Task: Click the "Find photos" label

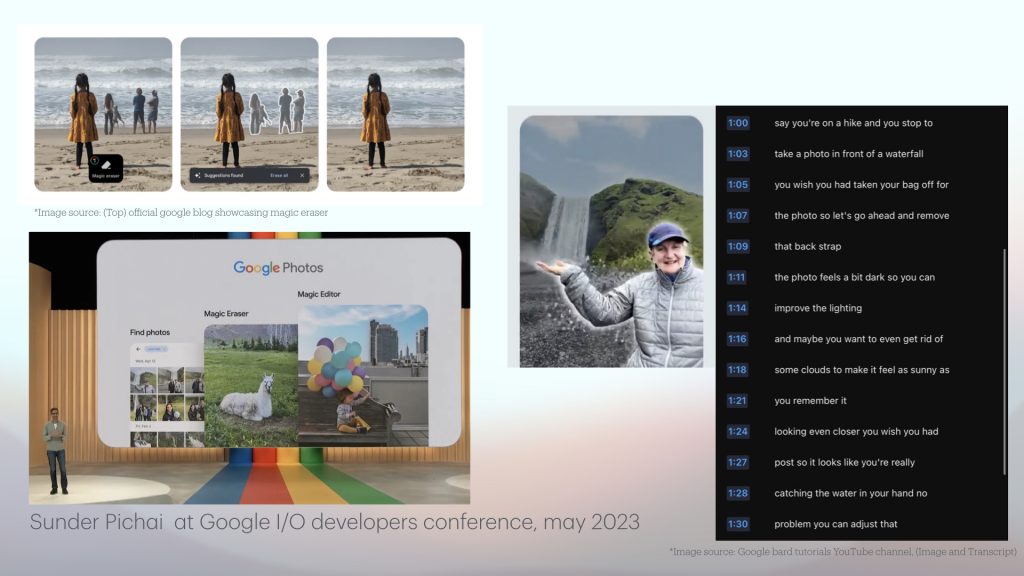Action: pos(150,332)
